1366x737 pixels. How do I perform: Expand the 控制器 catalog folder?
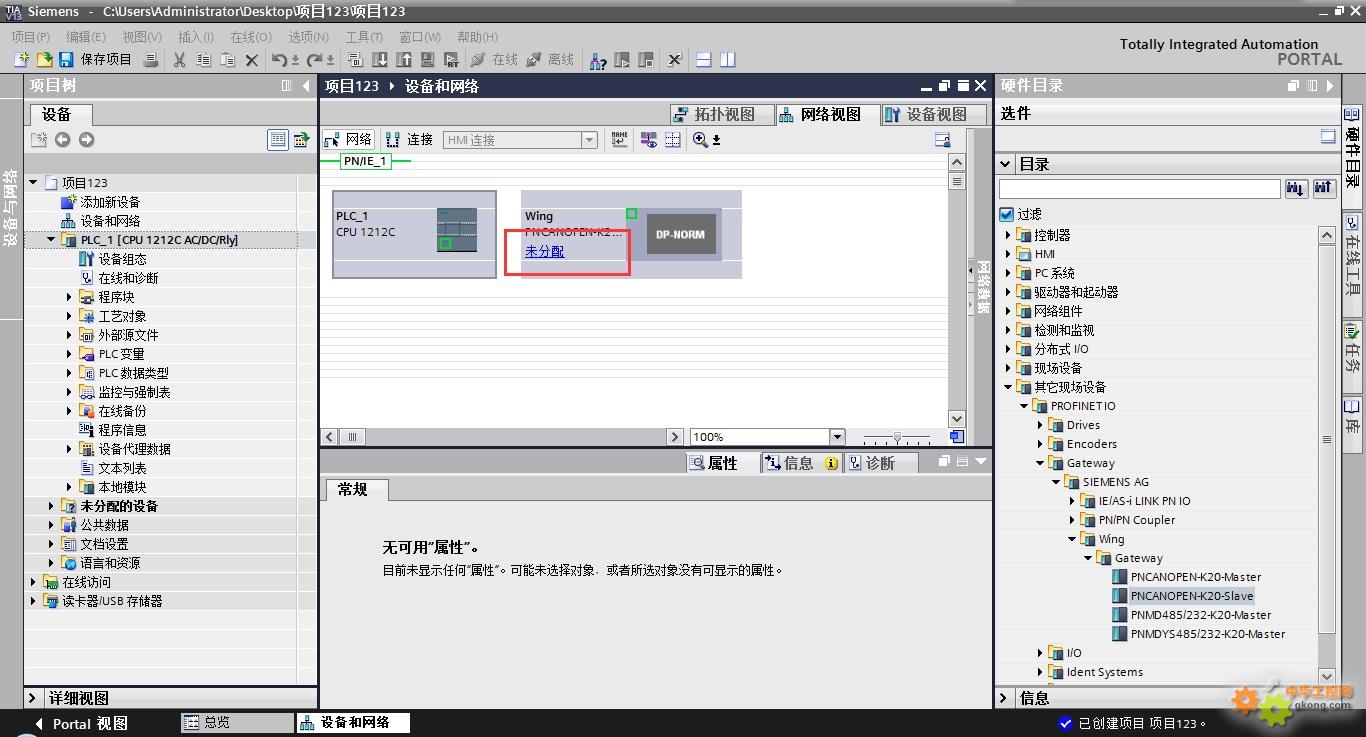pos(1008,235)
